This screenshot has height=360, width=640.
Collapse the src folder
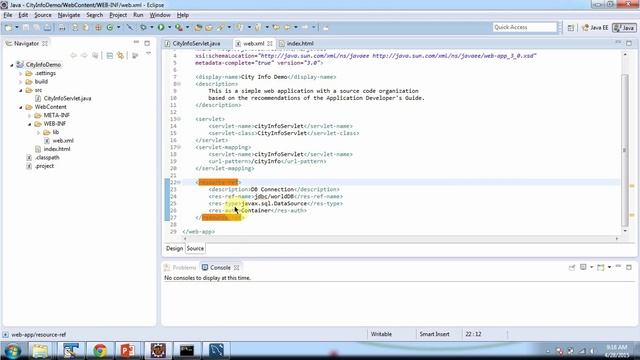coord(21,90)
